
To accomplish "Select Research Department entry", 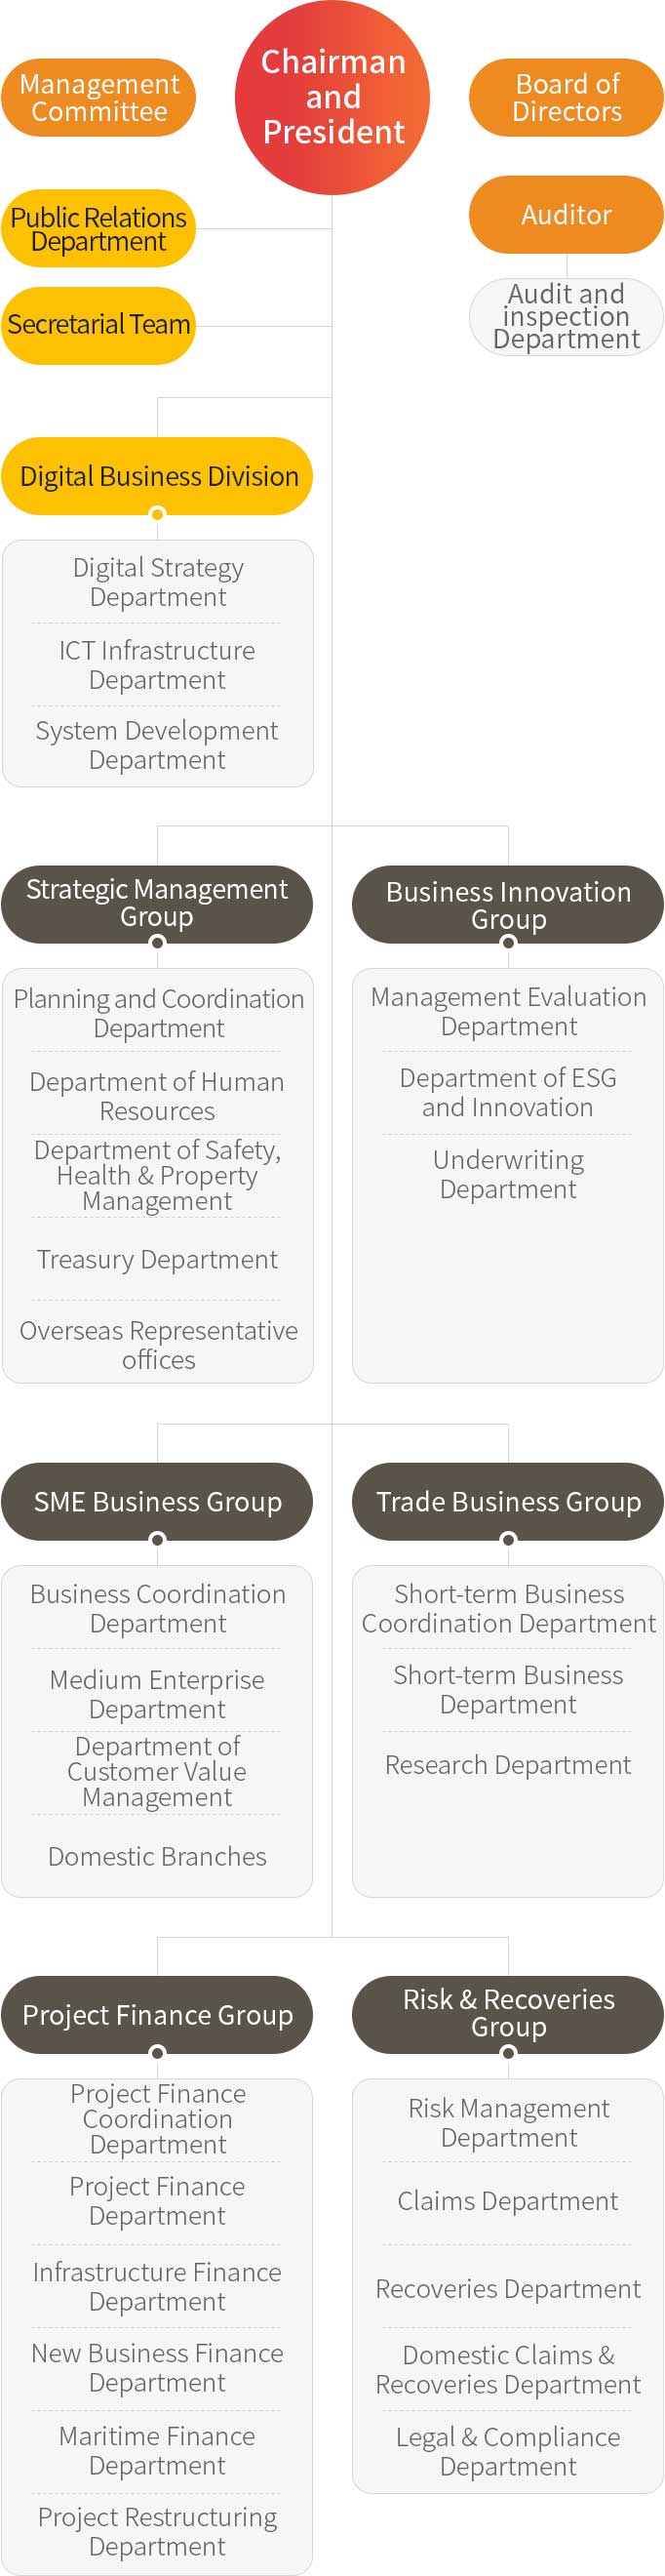I will 508,1765.
